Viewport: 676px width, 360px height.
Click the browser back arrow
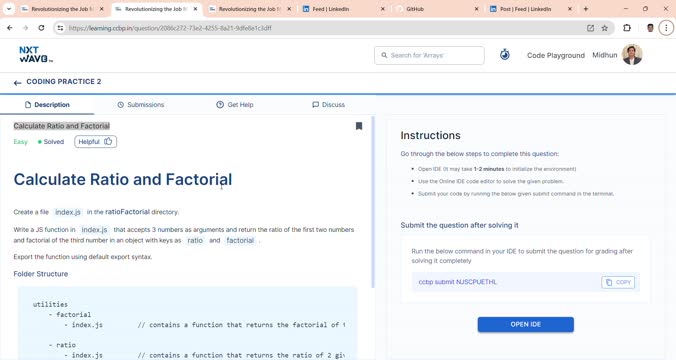9,28
